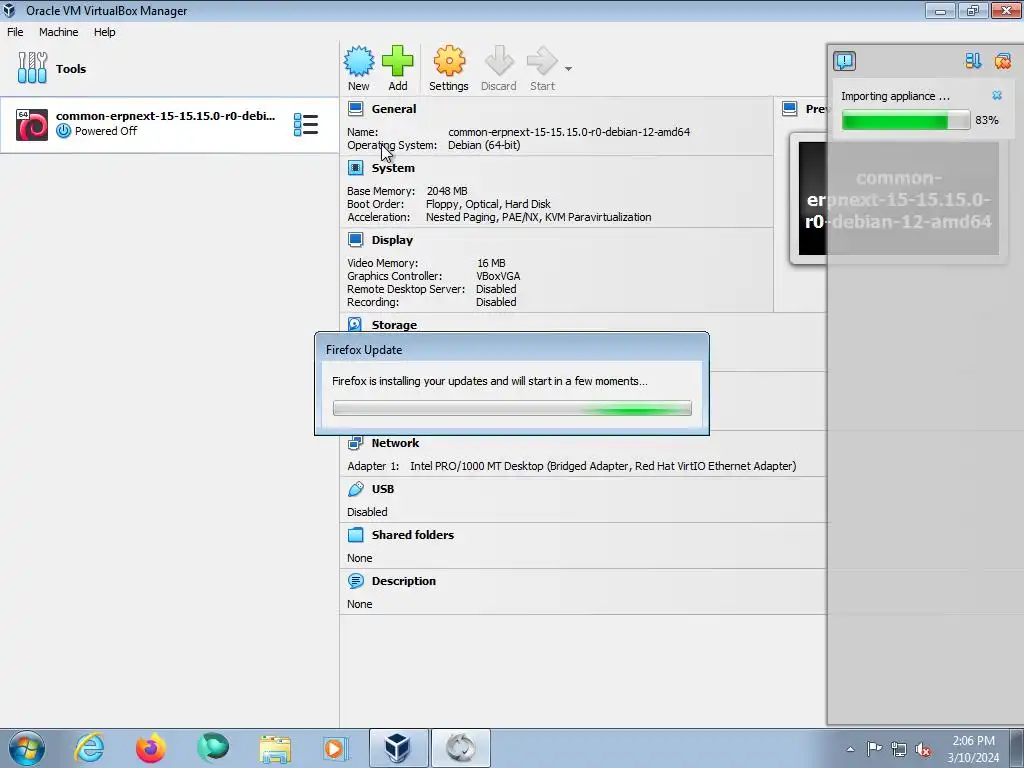Click the Firefox Update progress bar

tap(512, 408)
